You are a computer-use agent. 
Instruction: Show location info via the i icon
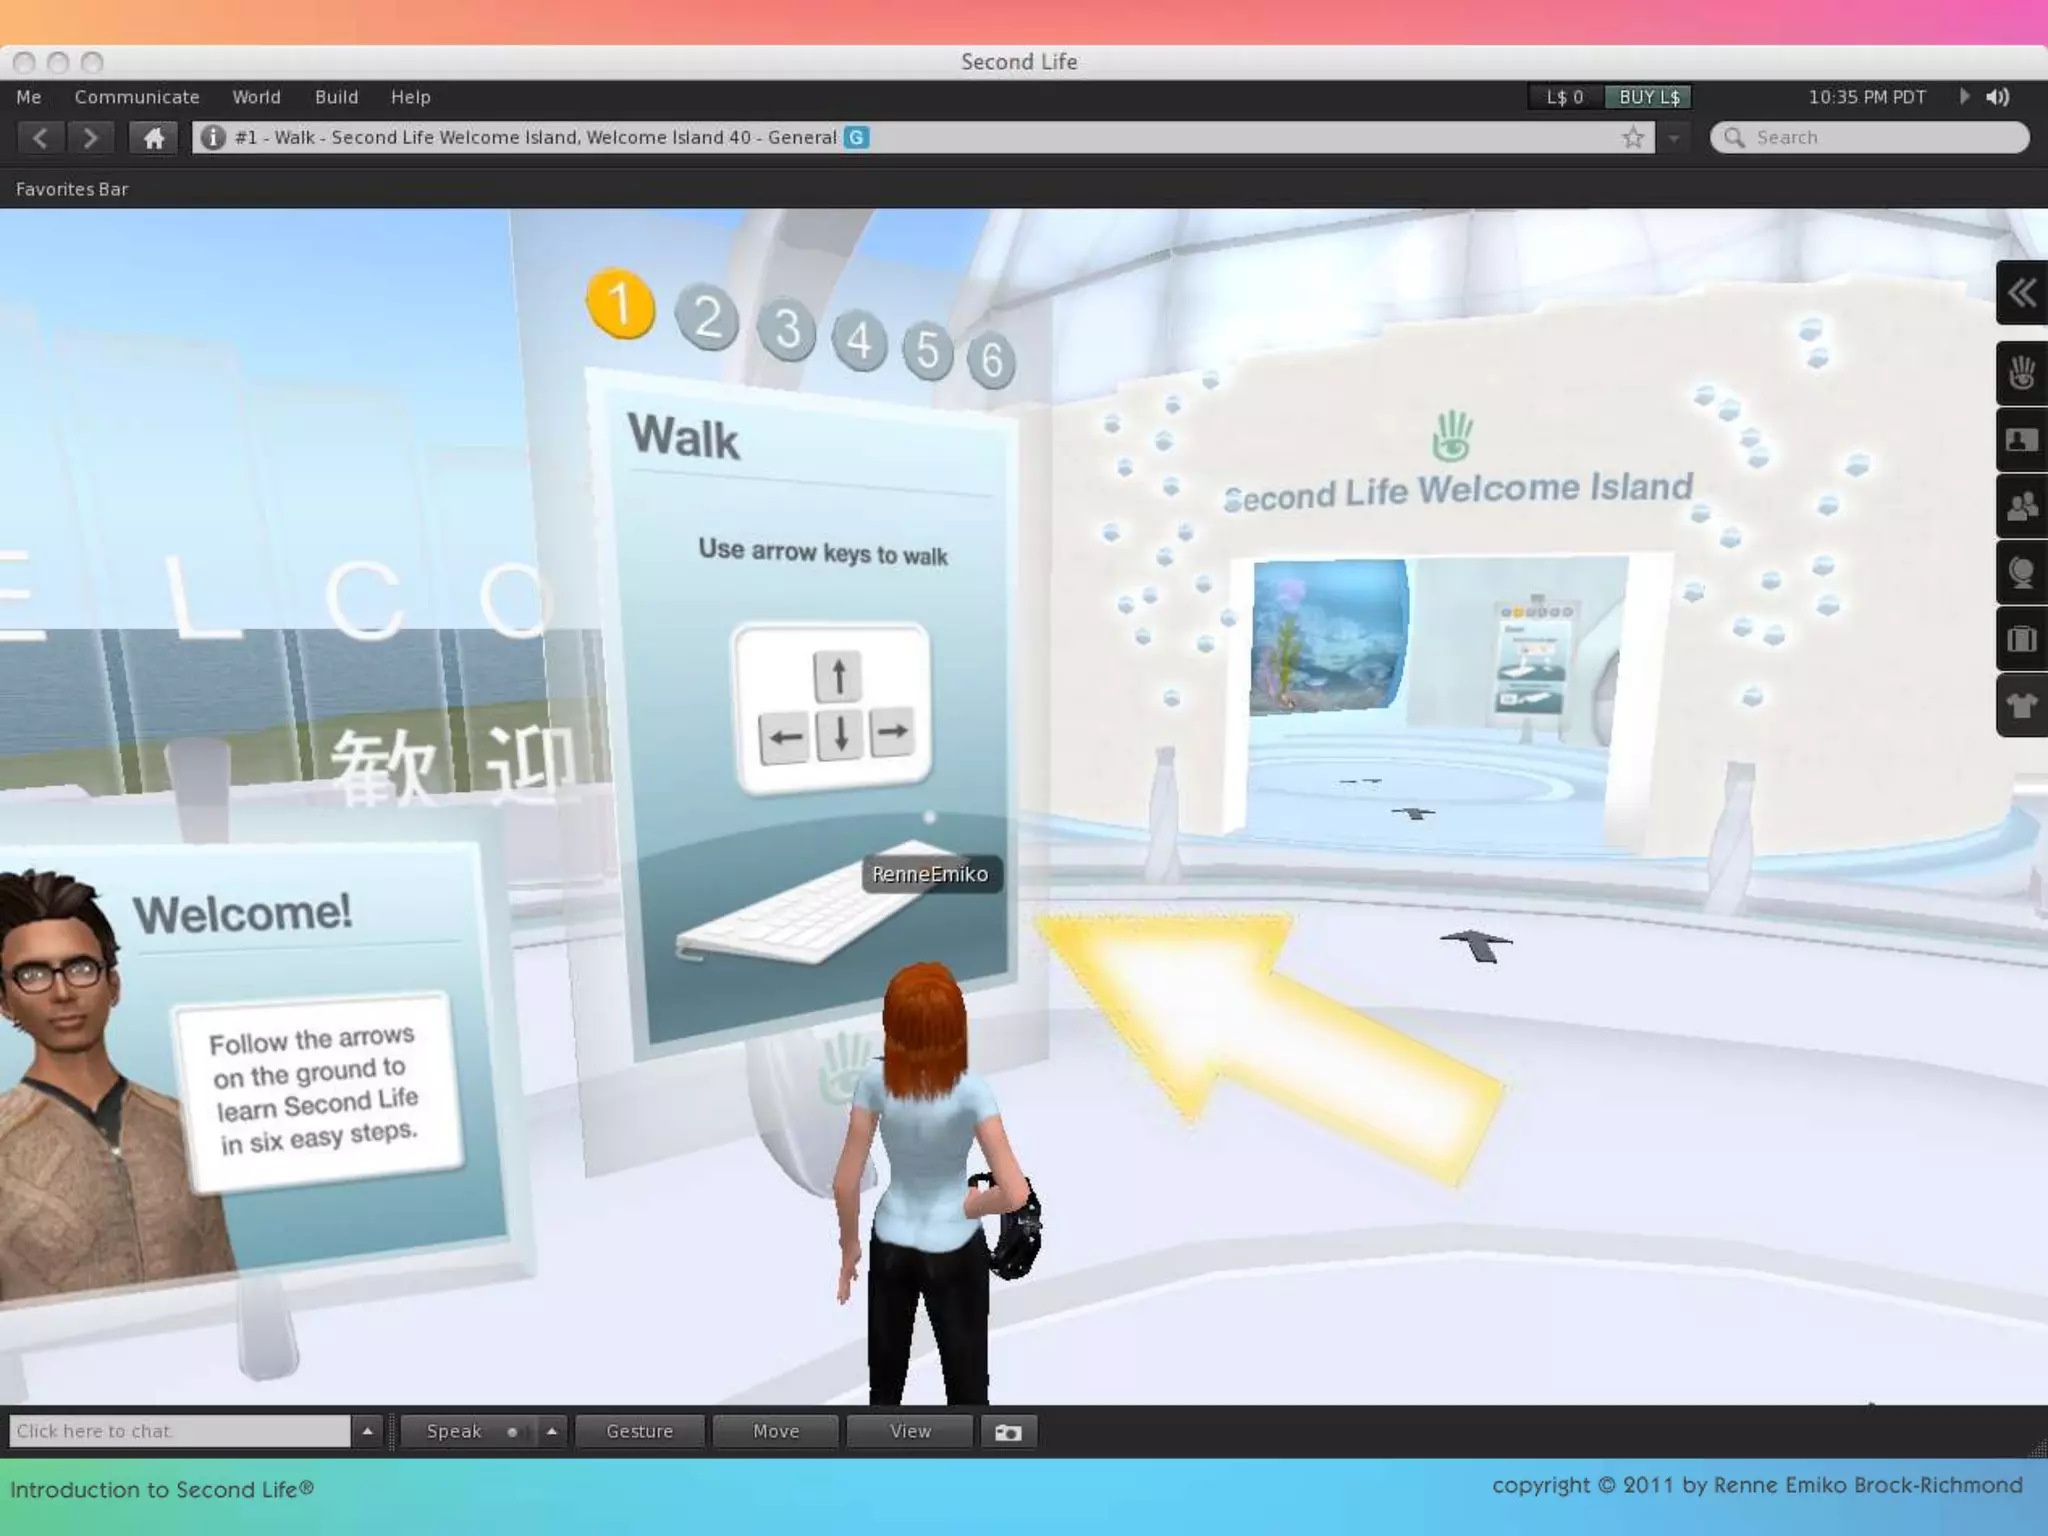click(212, 138)
